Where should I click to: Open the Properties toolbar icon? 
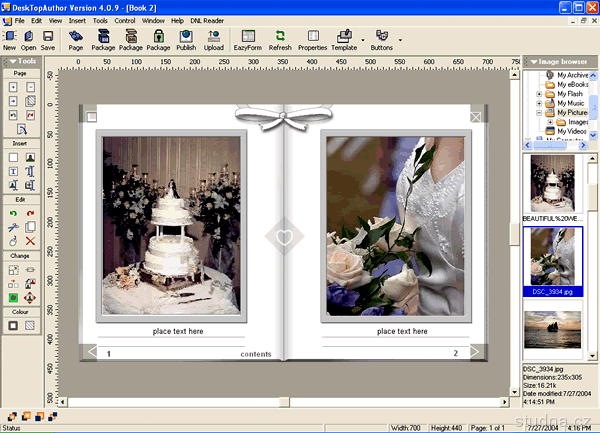(x=312, y=37)
